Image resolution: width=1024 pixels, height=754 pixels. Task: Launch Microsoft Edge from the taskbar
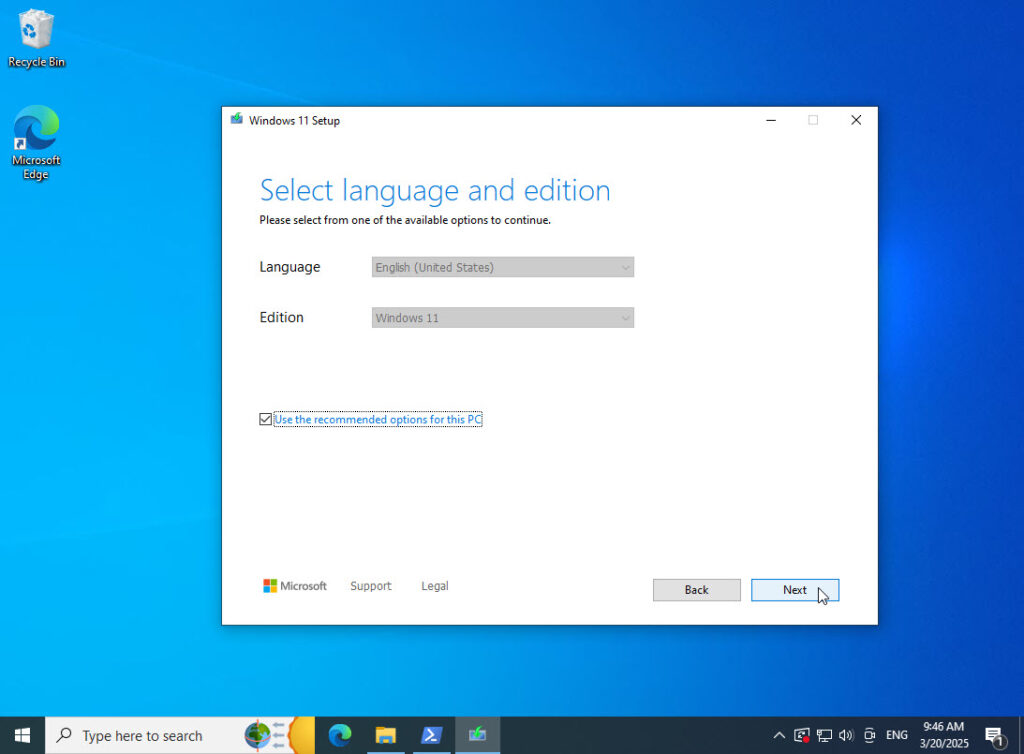(x=340, y=735)
